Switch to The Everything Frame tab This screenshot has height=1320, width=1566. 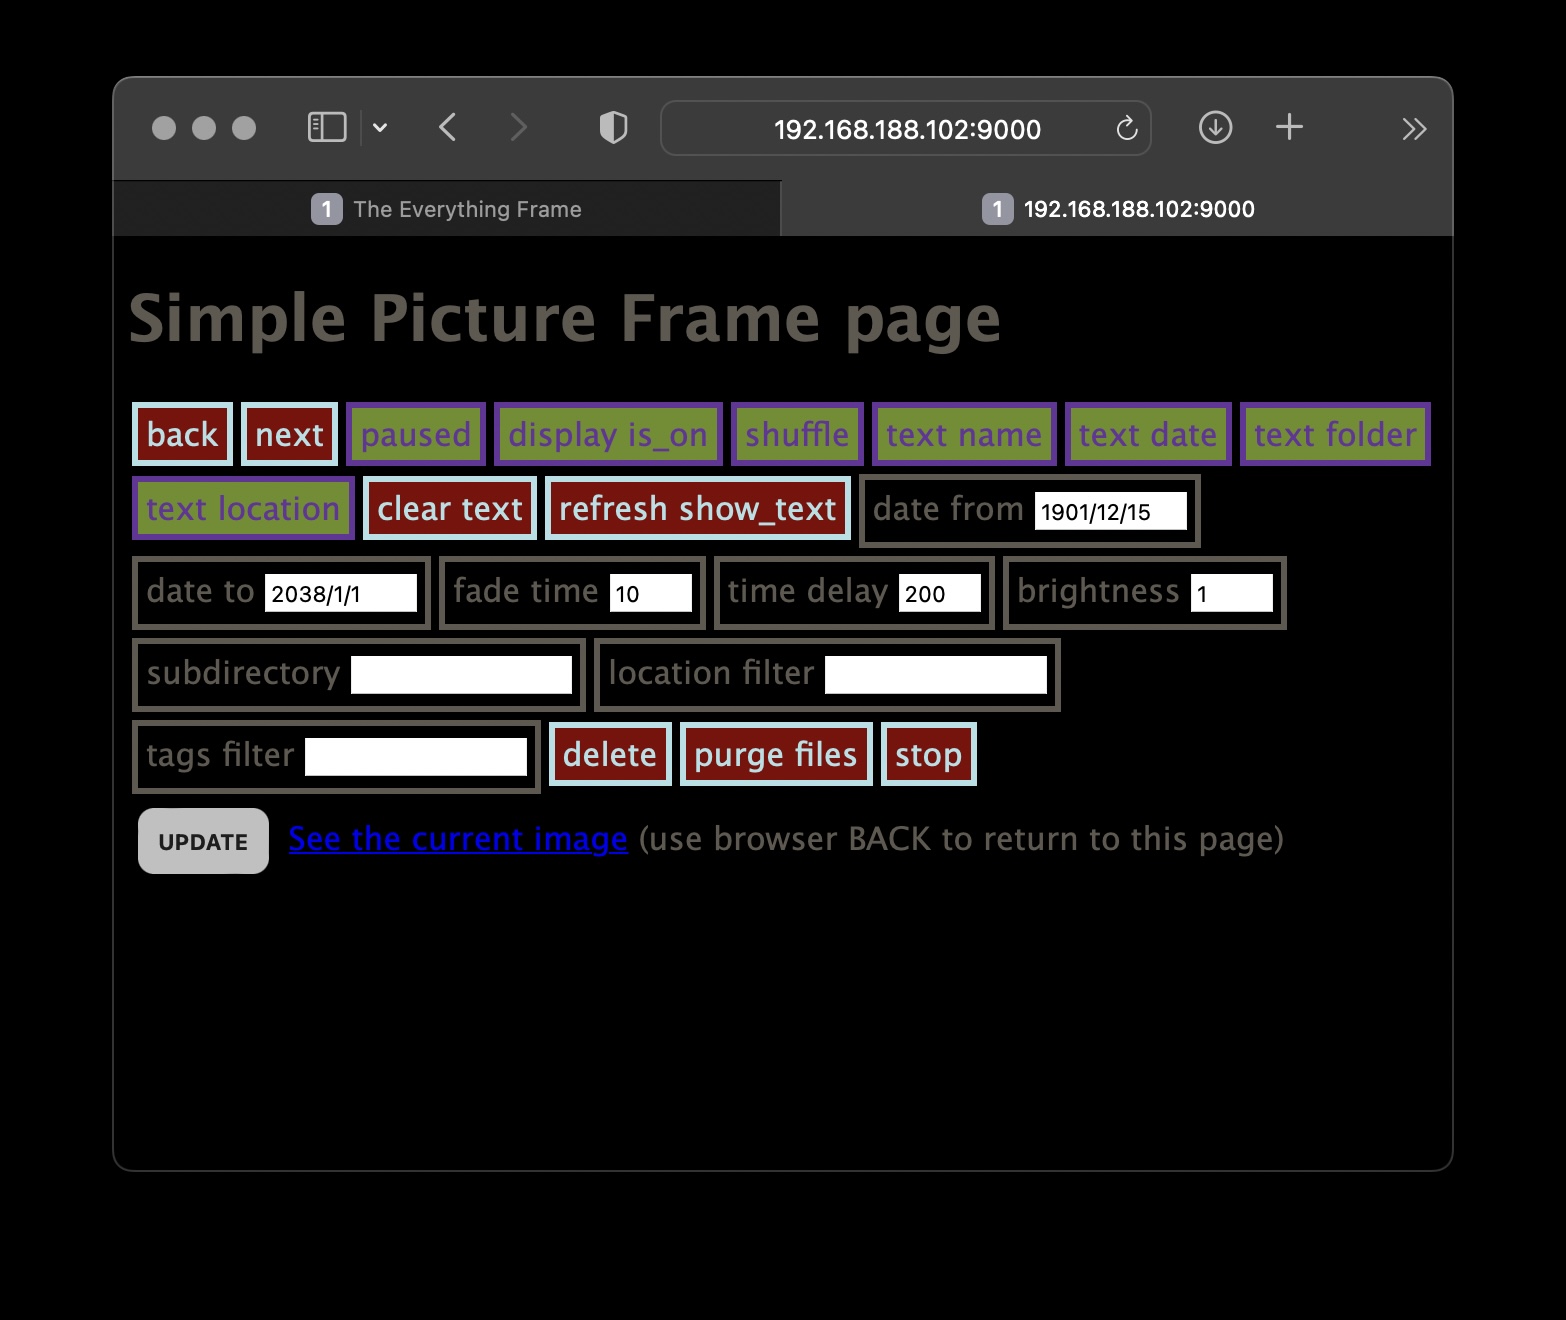(x=447, y=209)
